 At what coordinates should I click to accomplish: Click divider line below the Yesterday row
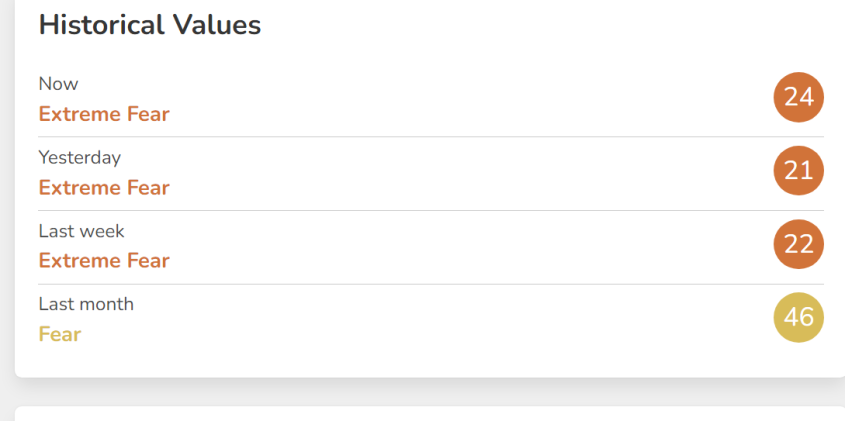[431, 210]
